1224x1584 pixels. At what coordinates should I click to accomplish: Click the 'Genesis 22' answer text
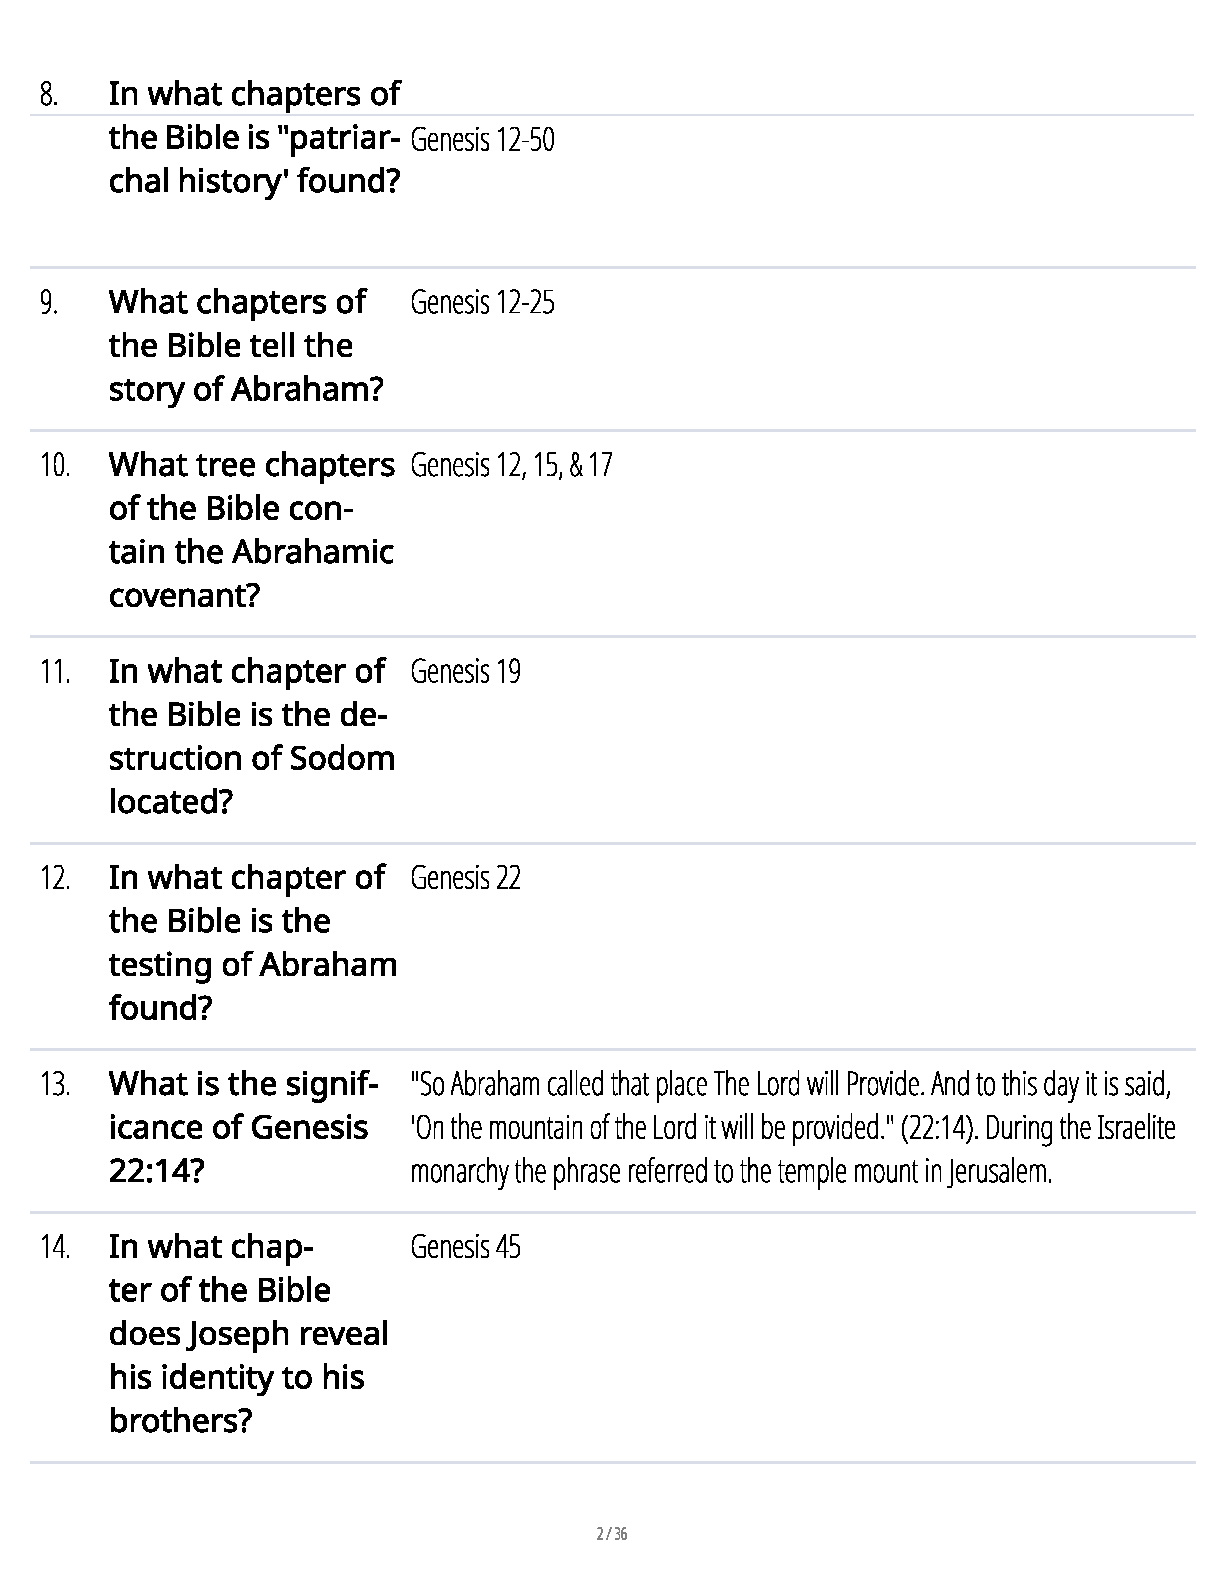pyautogui.click(x=465, y=878)
